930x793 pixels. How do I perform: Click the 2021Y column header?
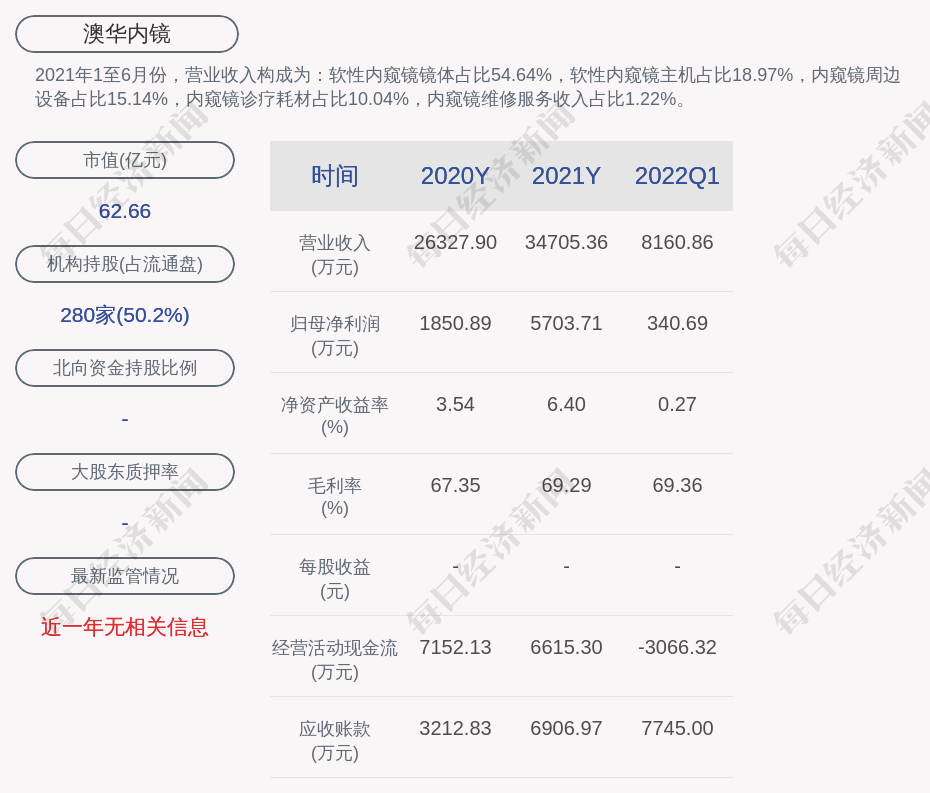coord(566,176)
